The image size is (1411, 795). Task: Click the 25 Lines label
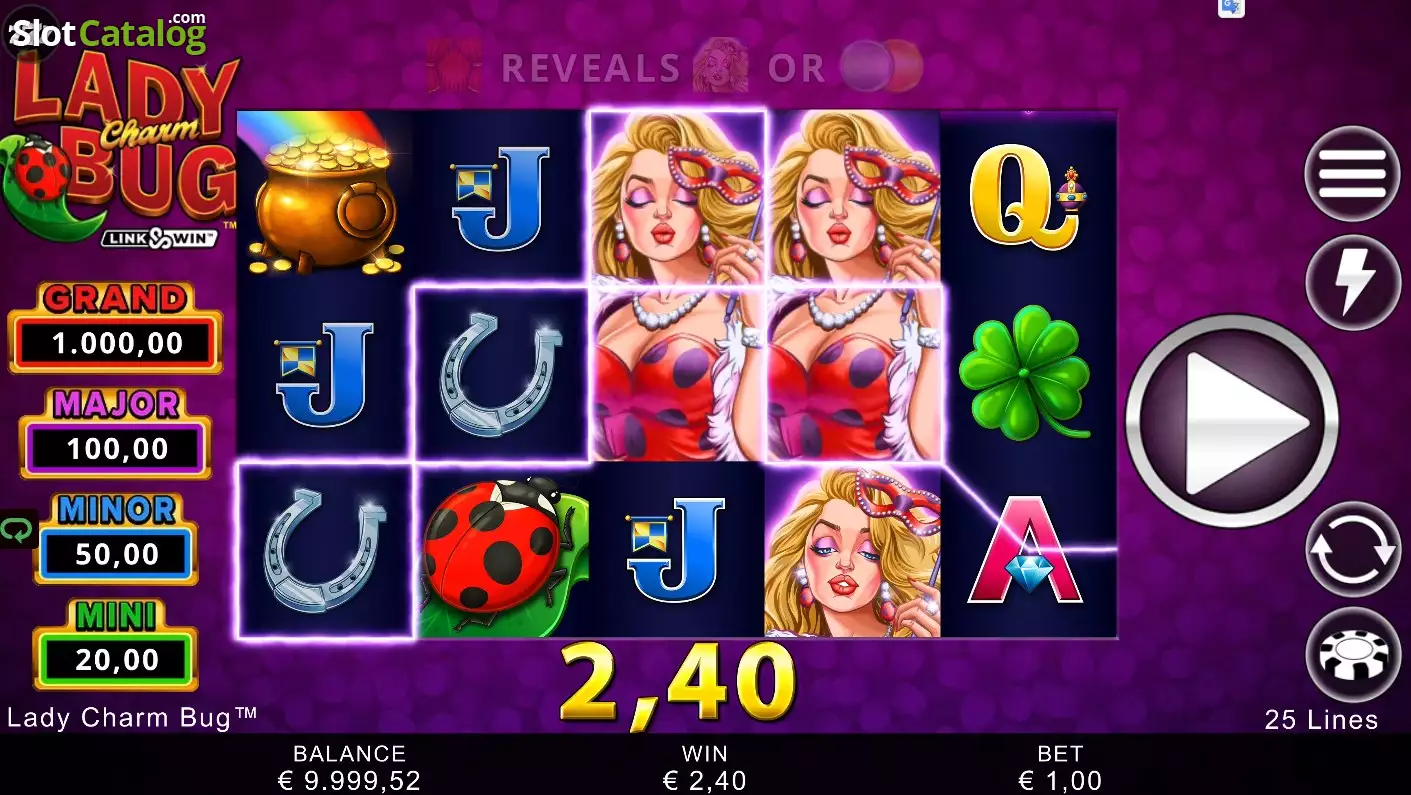[1321, 720]
